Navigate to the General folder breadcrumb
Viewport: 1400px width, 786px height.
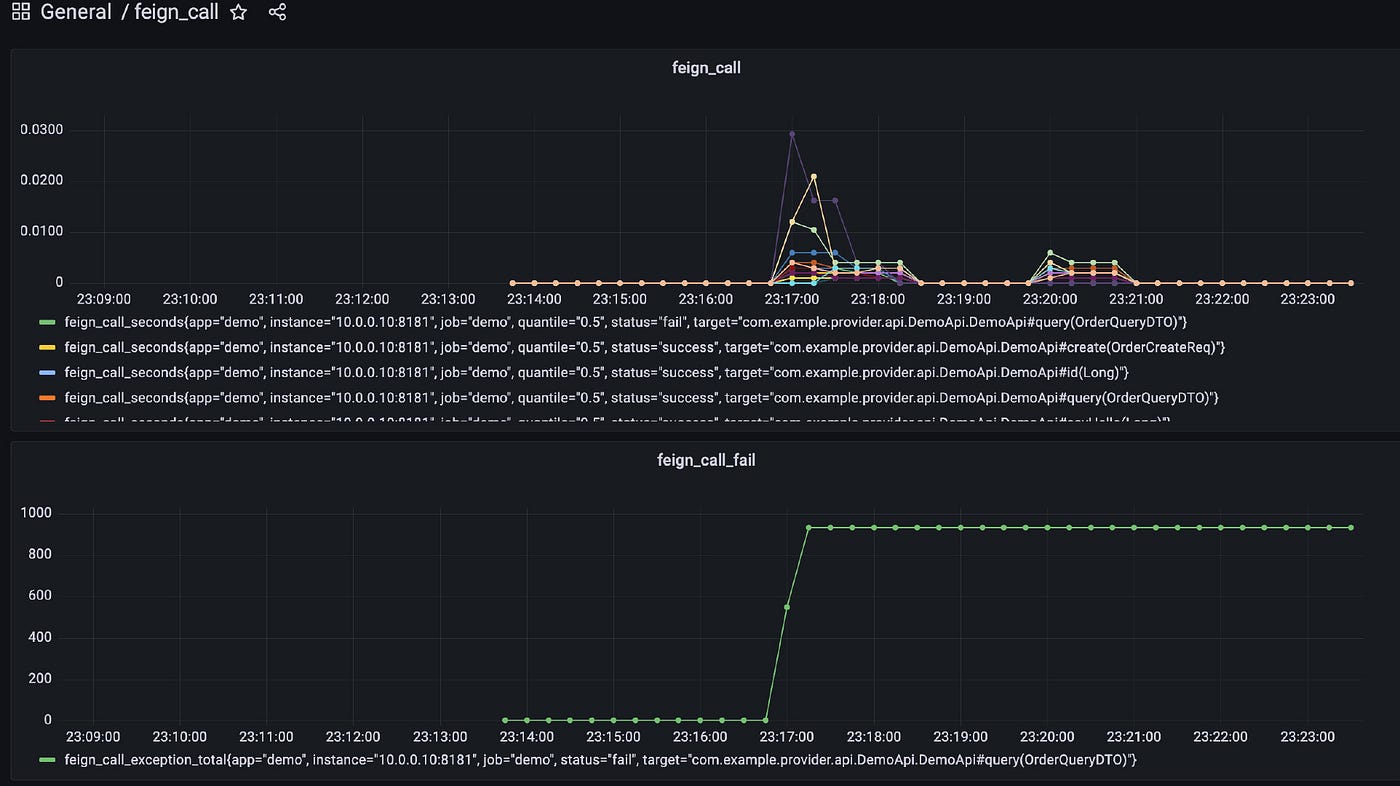pyautogui.click(x=76, y=12)
